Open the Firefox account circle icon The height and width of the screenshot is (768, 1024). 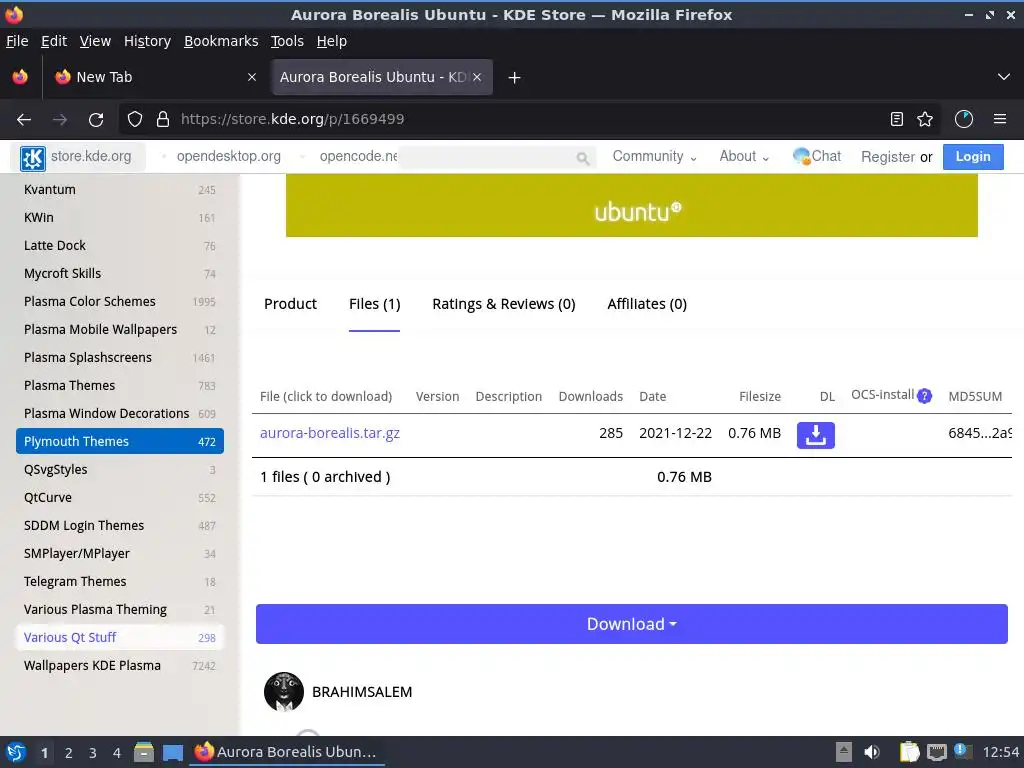coord(964,120)
